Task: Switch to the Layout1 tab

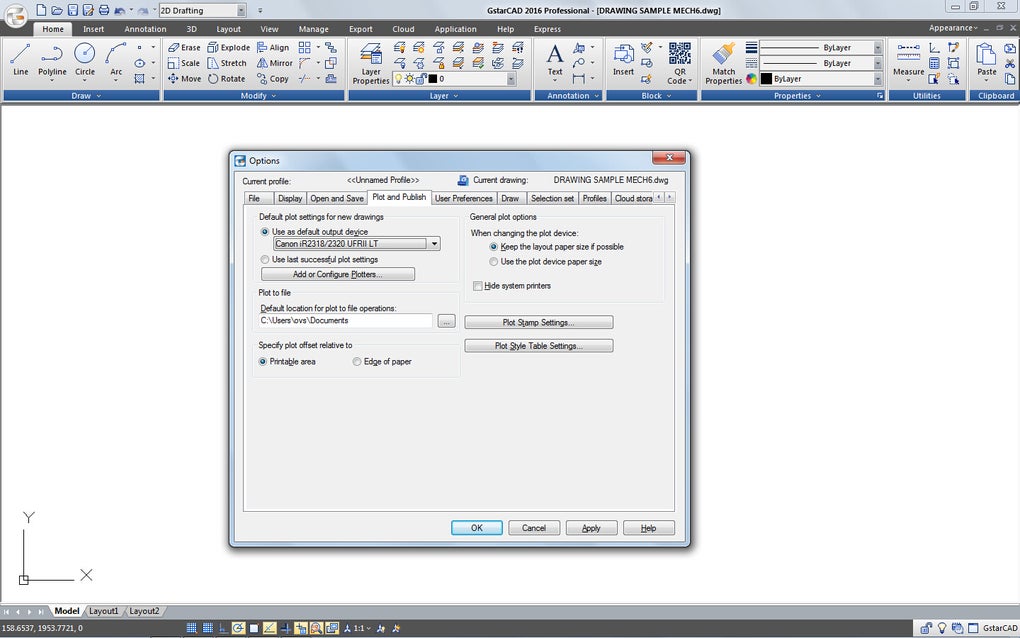Action: point(104,611)
